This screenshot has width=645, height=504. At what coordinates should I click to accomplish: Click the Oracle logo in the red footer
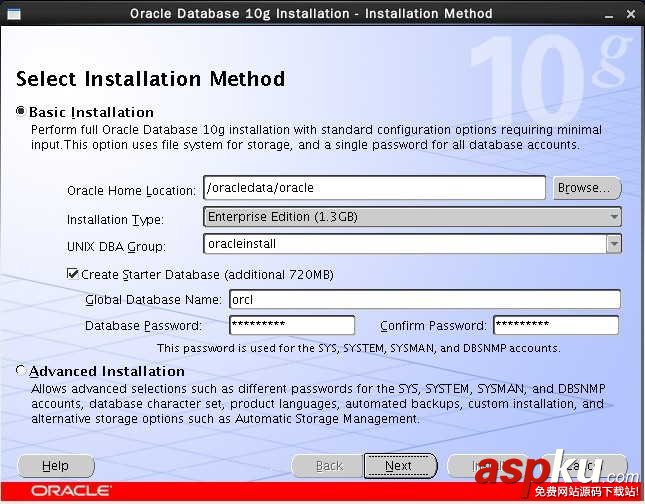[x=70, y=491]
